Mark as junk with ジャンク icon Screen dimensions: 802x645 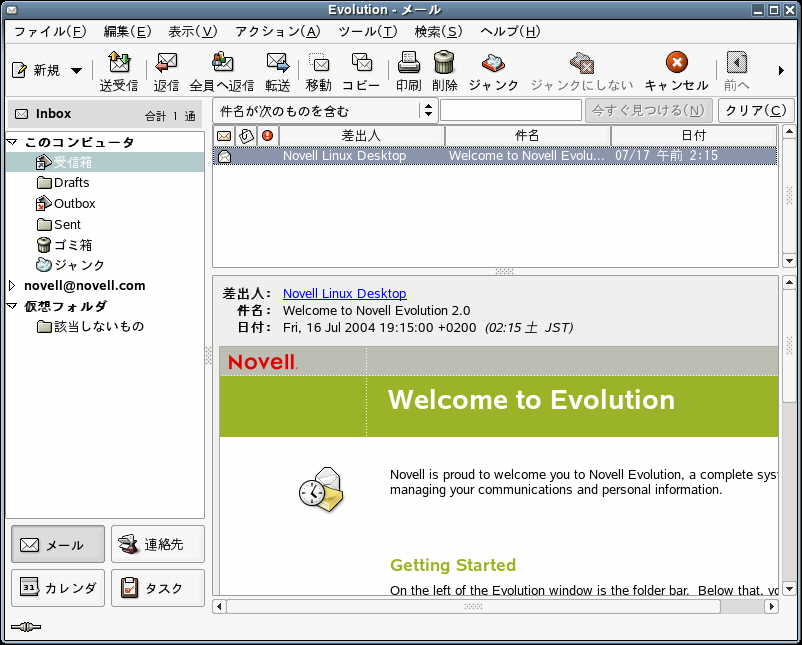(x=493, y=63)
